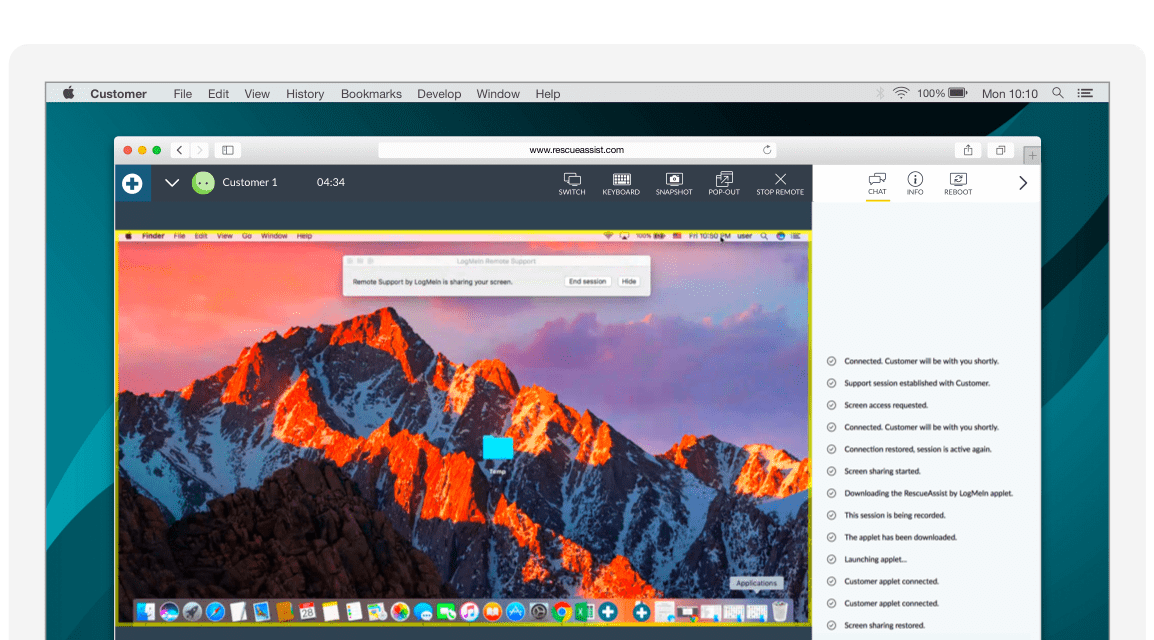
Task: Open the remote desktop's Finder menu
Action: (x=153, y=236)
